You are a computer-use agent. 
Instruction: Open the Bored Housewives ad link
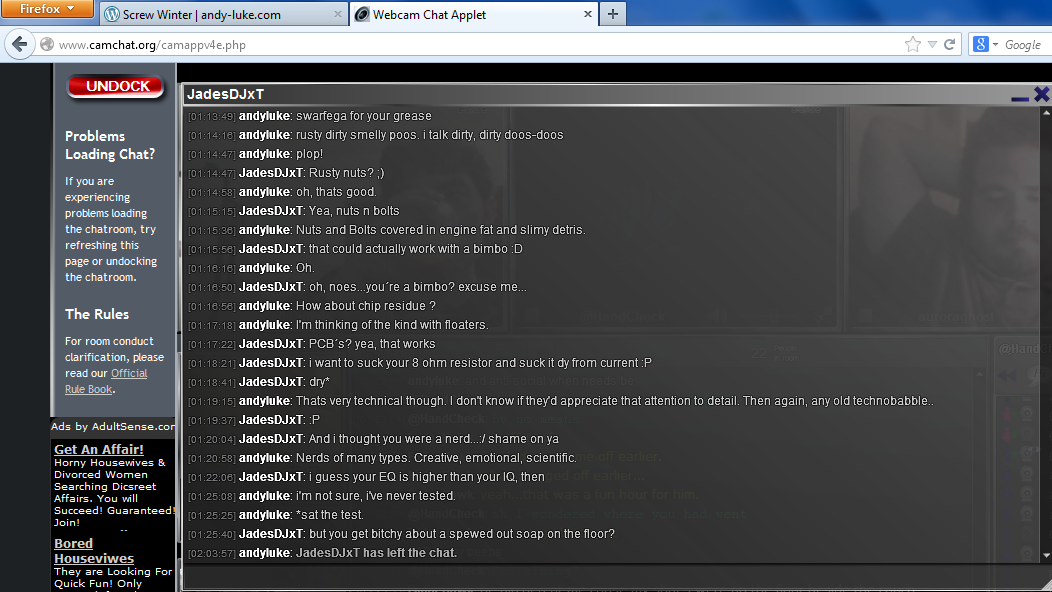94,551
